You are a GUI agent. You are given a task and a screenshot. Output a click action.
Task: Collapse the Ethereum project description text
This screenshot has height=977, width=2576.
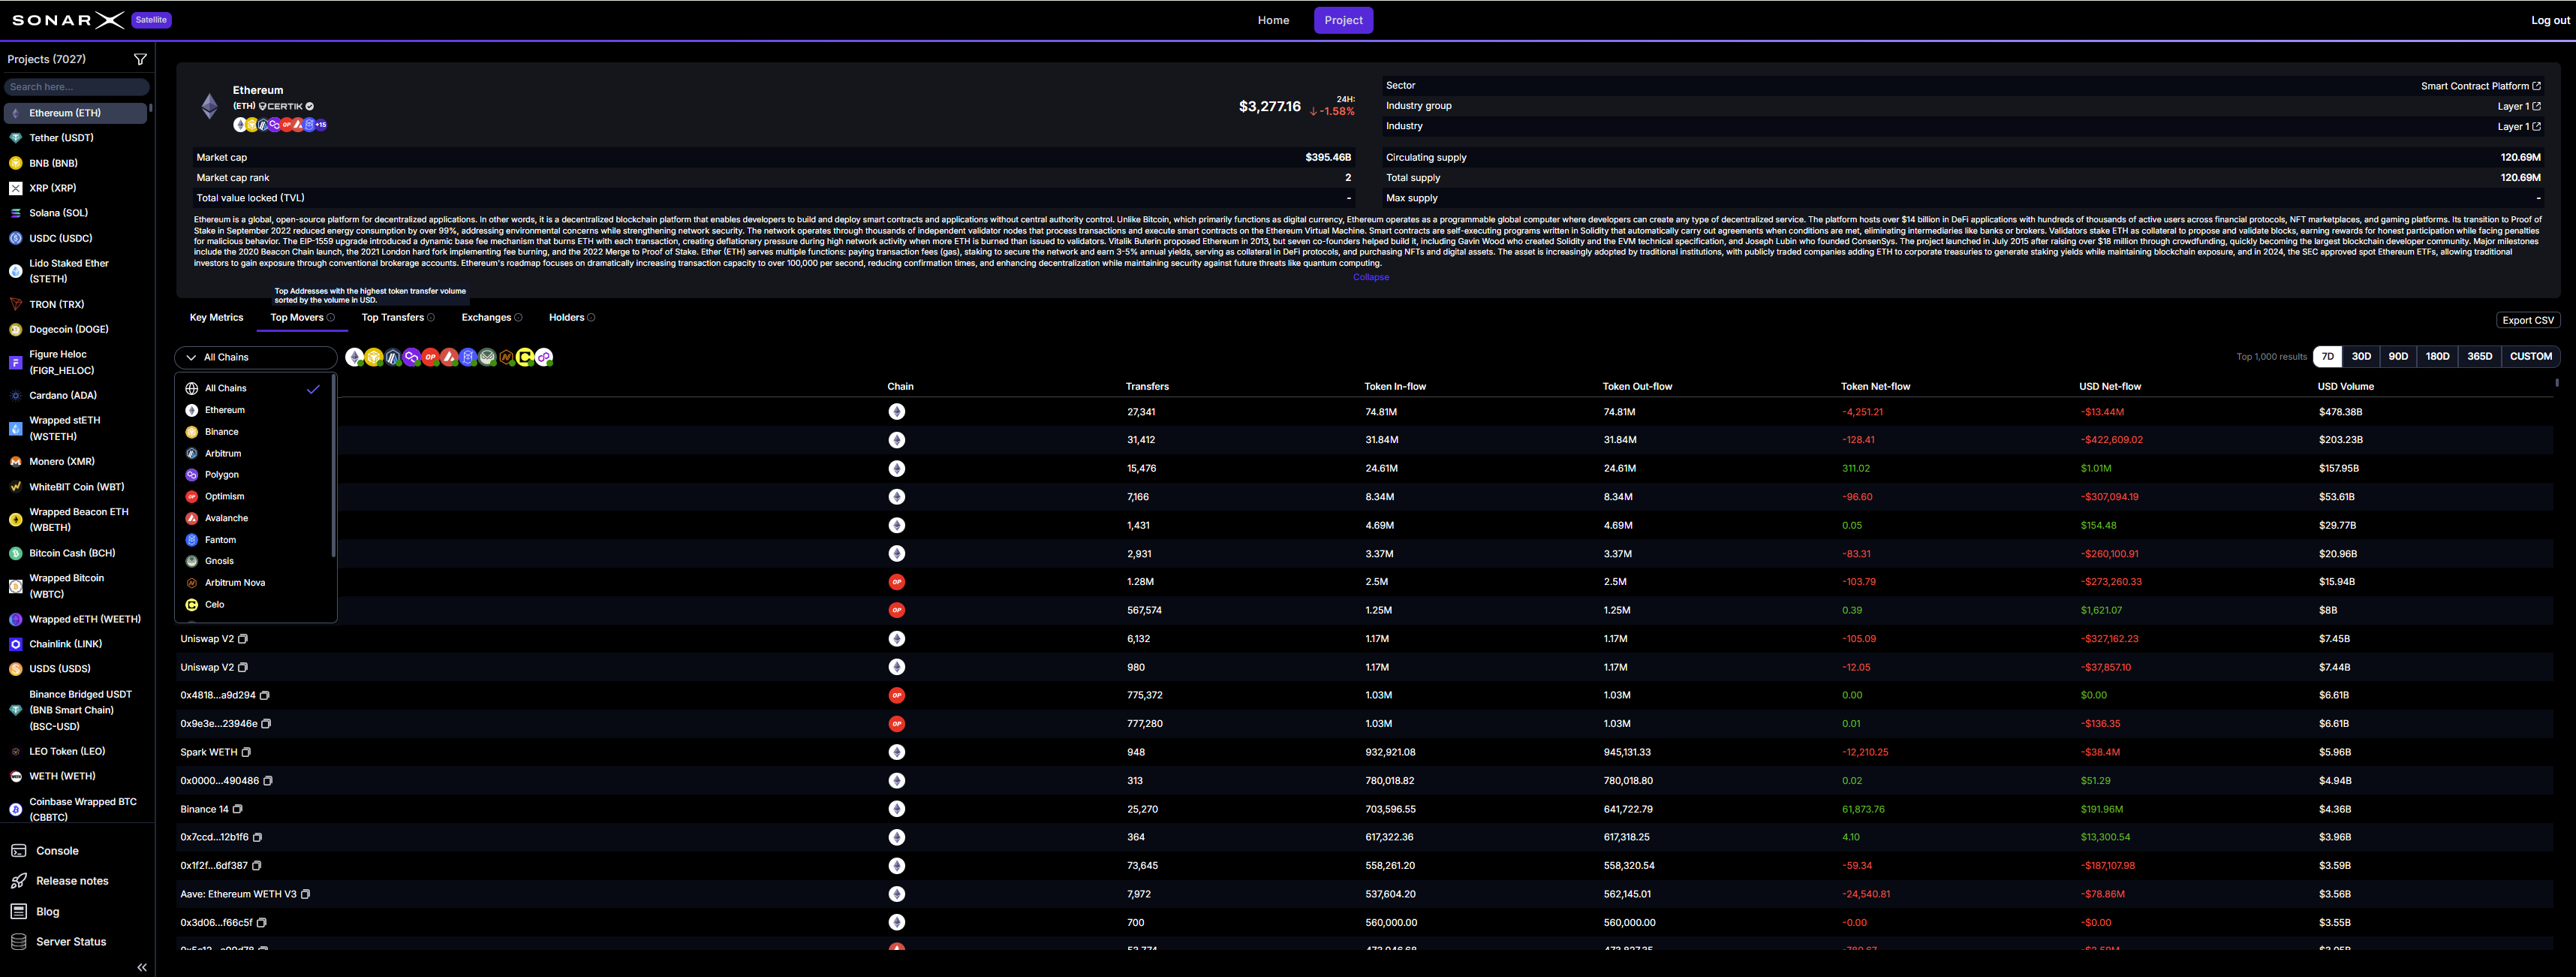click(x=1370, y=277)
